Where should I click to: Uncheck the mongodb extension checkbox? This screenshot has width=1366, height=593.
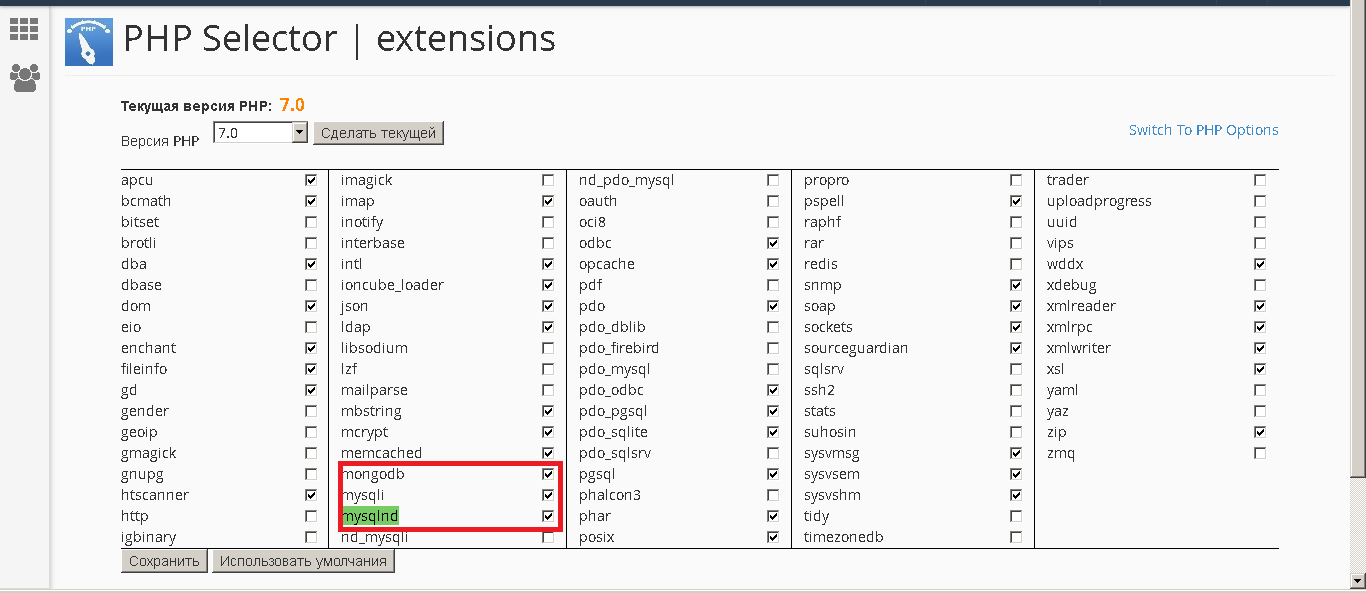pos(548,474)
